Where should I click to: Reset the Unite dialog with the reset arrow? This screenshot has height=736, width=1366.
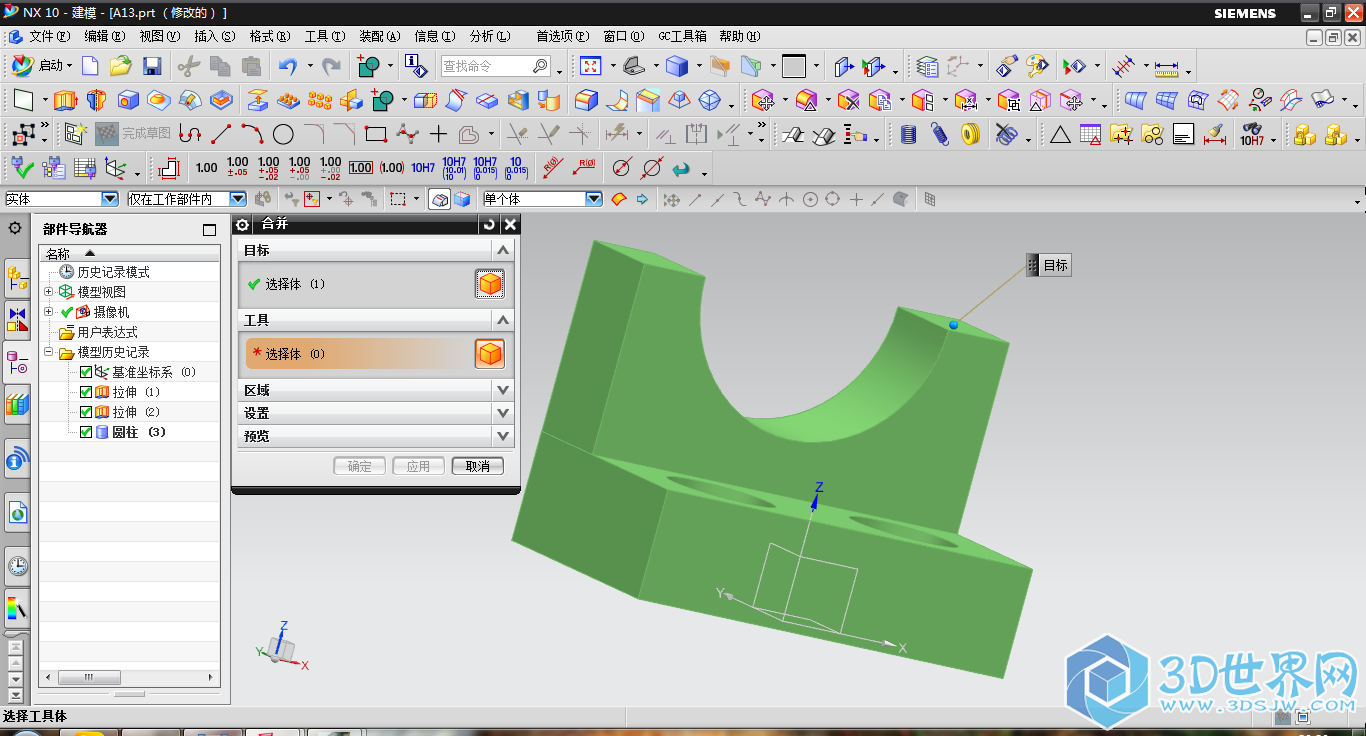coord(489,225)
